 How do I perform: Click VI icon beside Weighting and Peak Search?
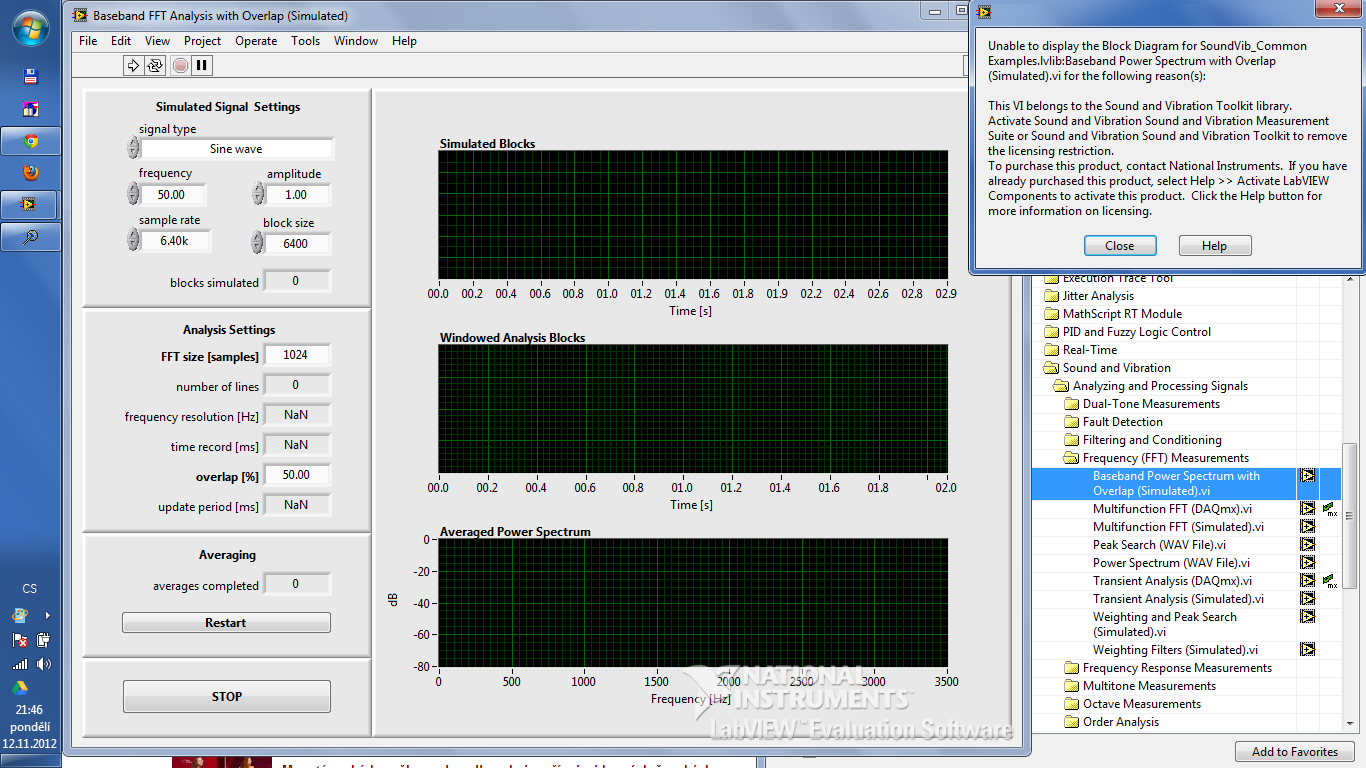[x=1307, y=617]
